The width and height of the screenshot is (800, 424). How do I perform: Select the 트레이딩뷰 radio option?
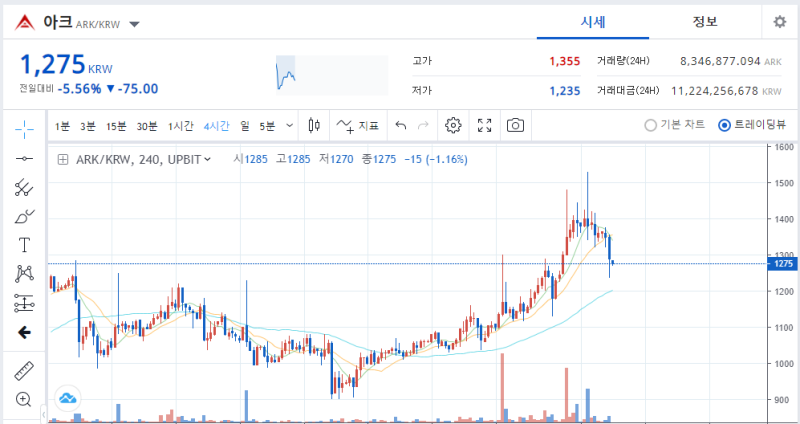[752, 124]
